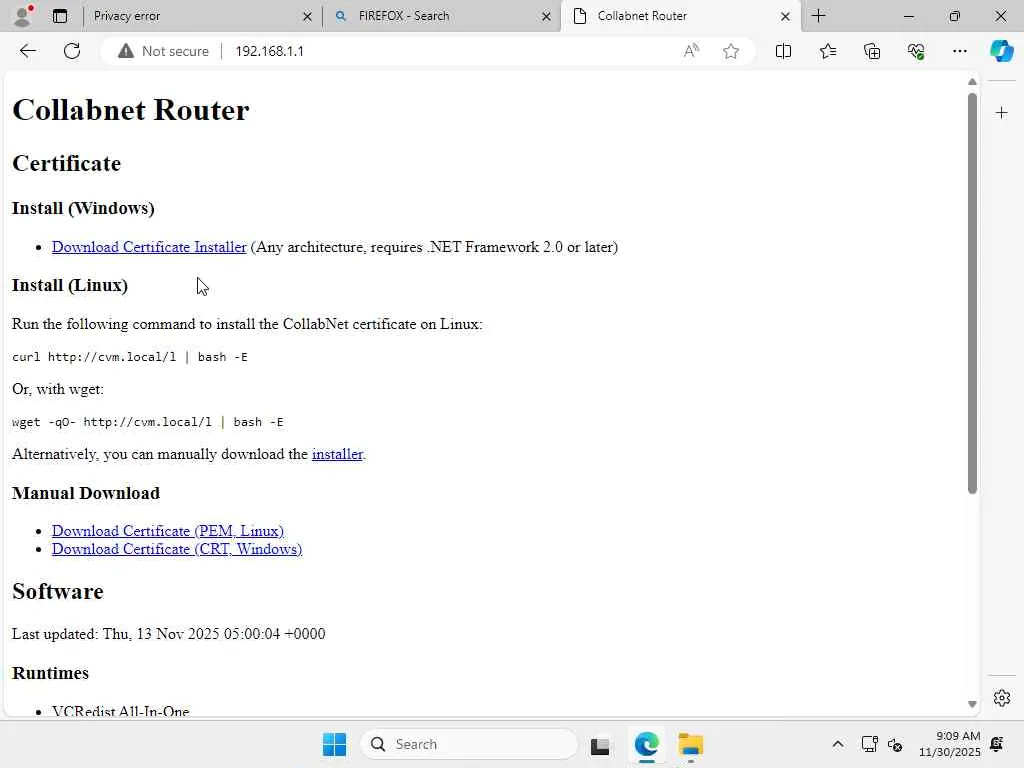Open the Windows Start menu

(x=334, y=744)
